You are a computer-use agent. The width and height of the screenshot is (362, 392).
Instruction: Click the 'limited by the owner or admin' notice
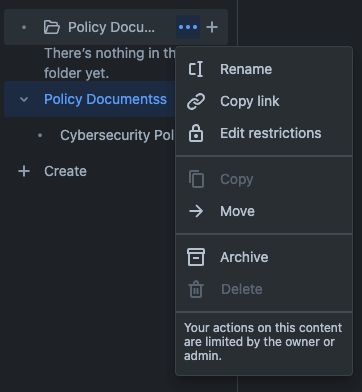263,342
